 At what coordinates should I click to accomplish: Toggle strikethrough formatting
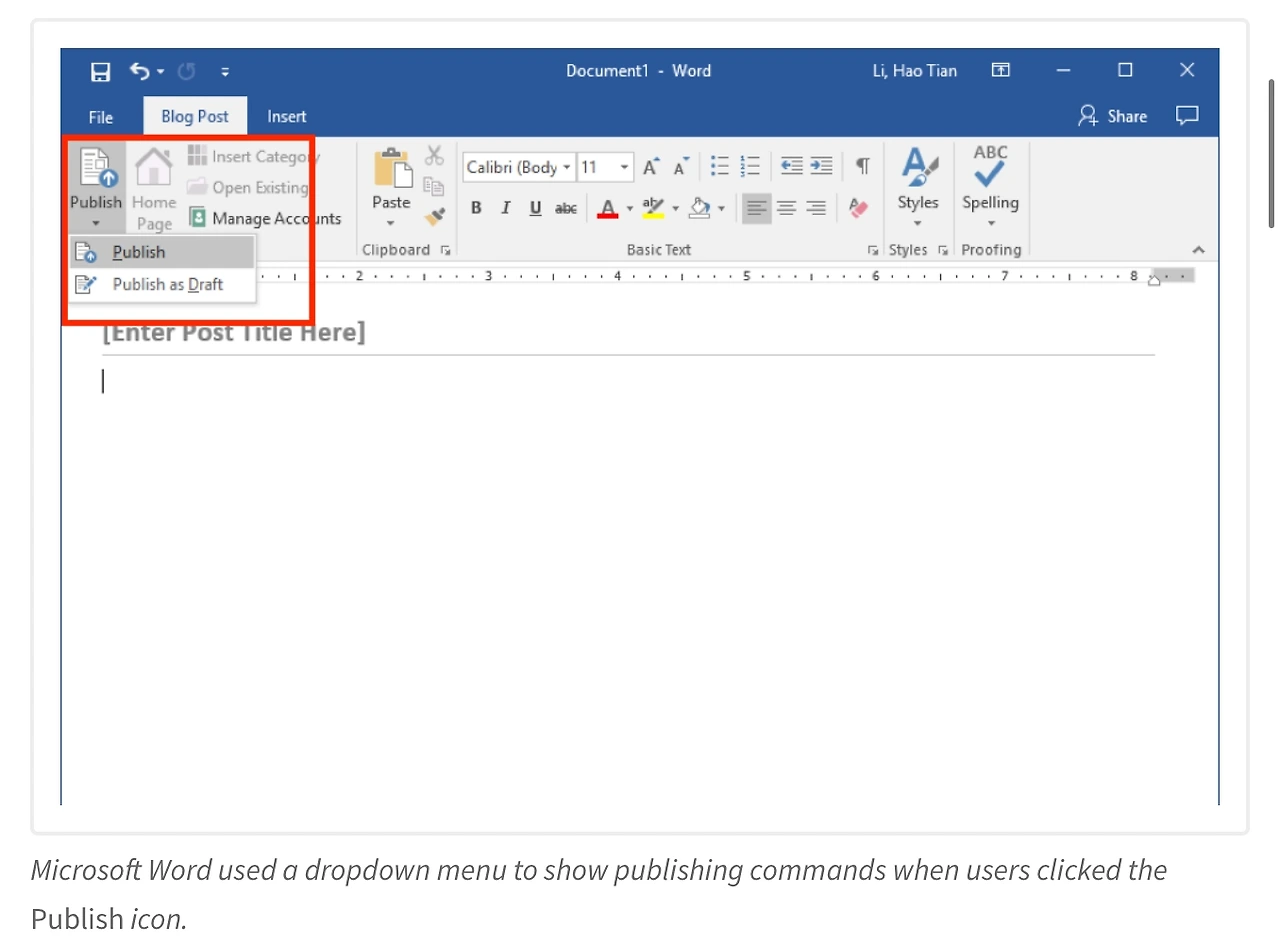[566, 208]
